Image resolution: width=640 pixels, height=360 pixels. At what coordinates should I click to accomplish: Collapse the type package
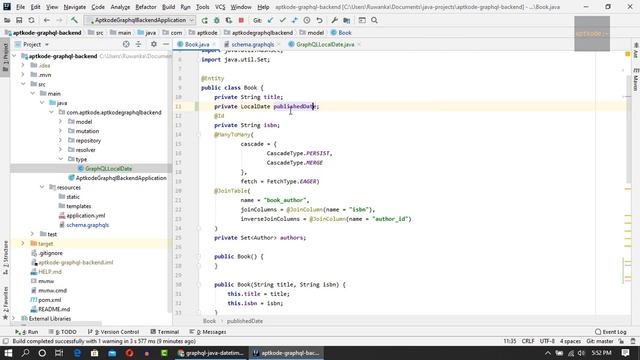(x=60, y=159)
